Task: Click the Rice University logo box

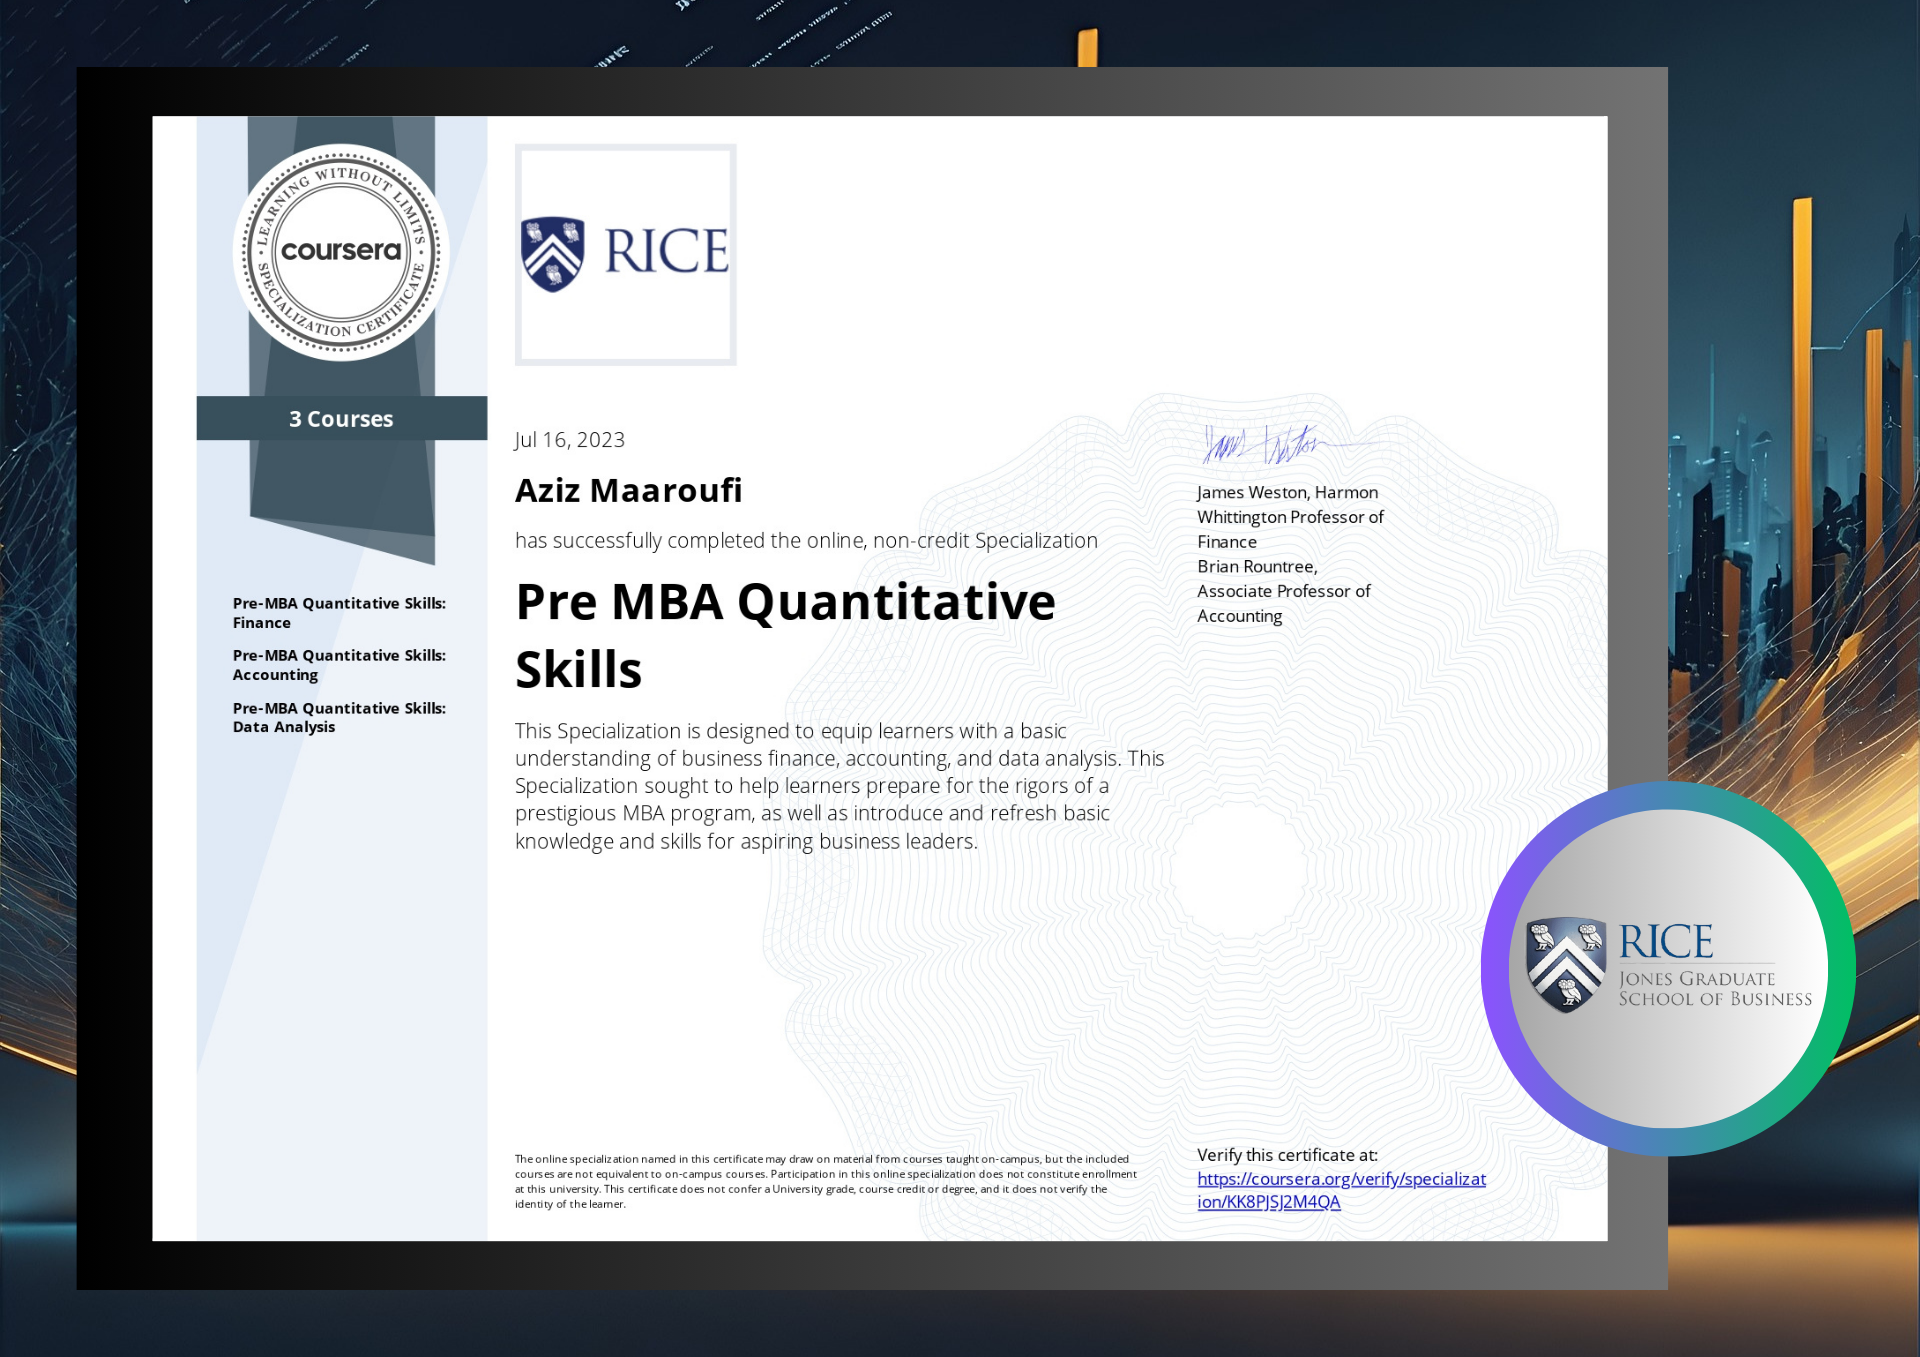Action: tap(626, 254)
